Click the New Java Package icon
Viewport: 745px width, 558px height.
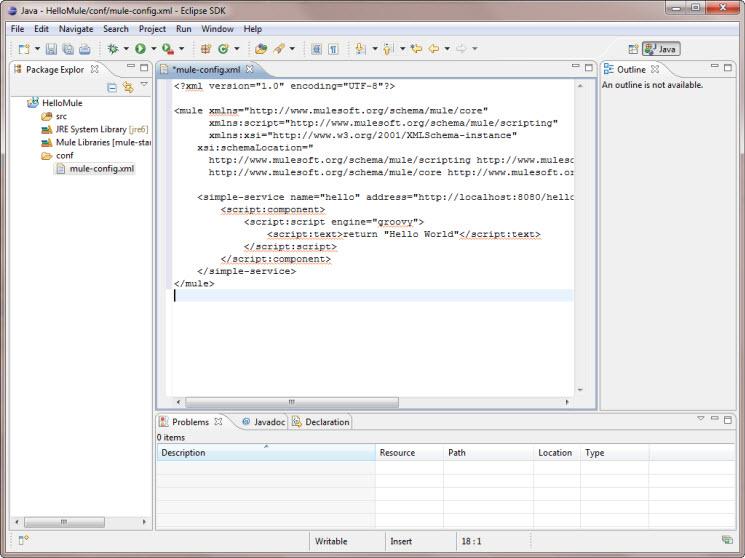[x=206, y=48]
